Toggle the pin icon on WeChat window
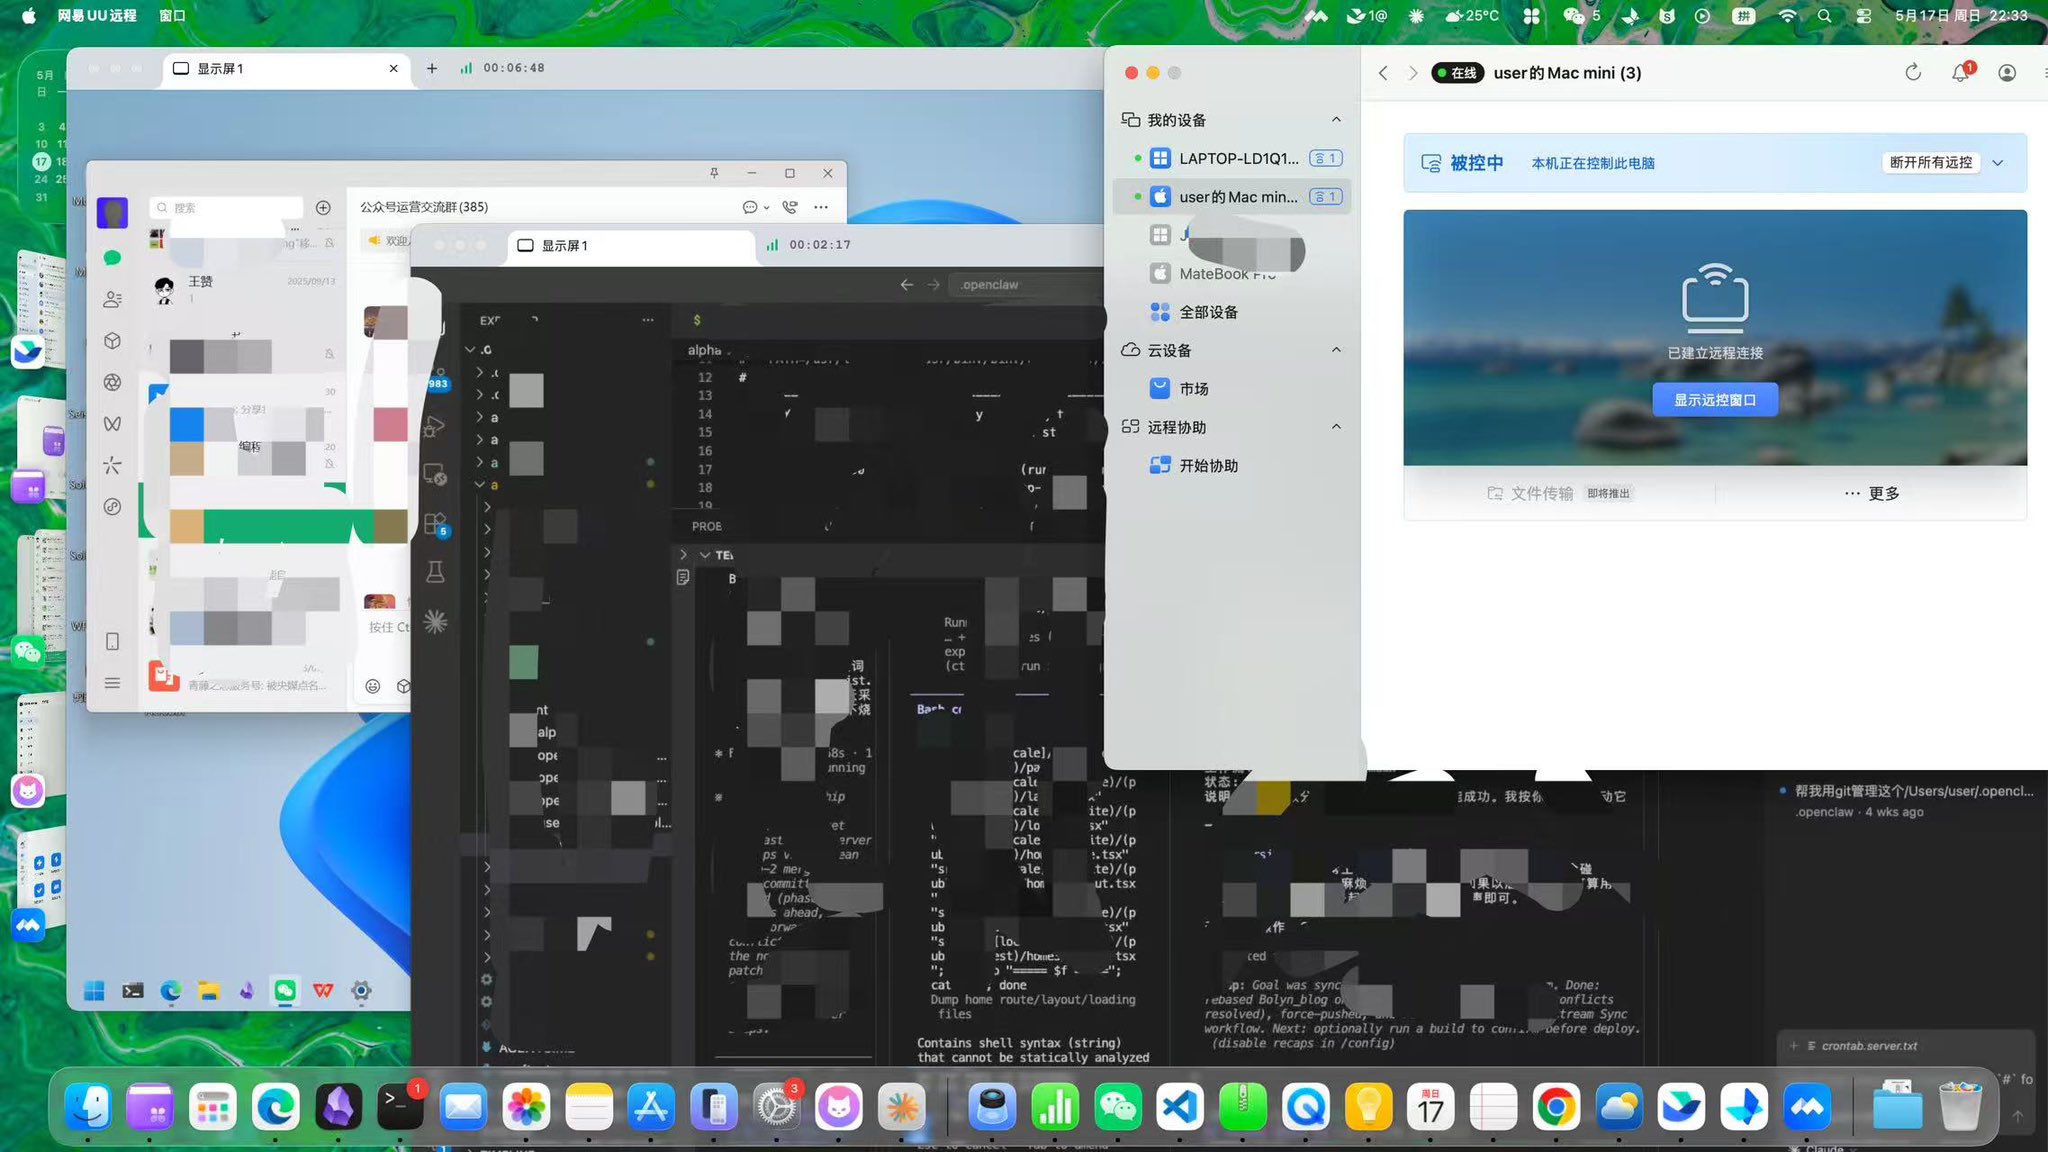2048x1152 pixels. tap(714, 173)
